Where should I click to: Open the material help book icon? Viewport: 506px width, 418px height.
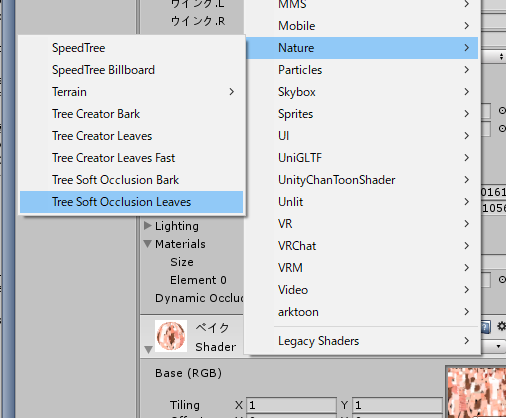(486, 327)
